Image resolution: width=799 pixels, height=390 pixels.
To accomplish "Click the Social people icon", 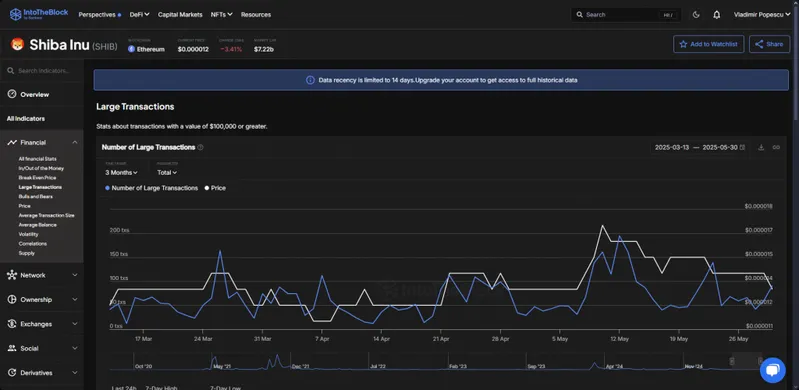I will pos(12,348).
